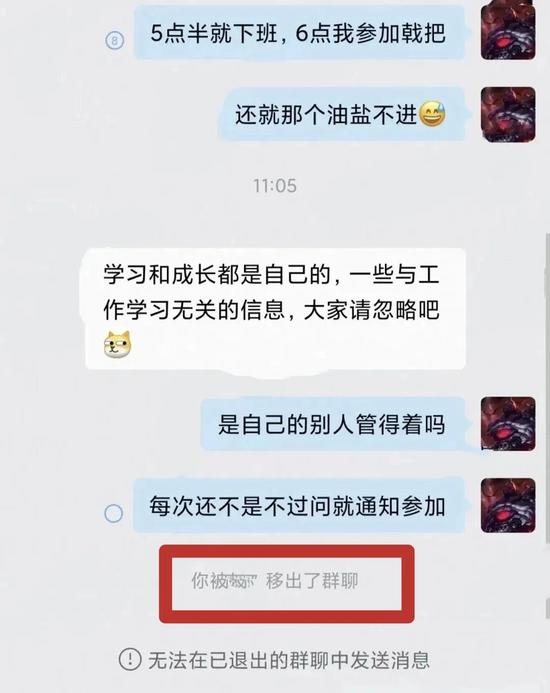550x693 pixels.
Task: Select the '是自己的别人管得着吗' message bubble
Action: [332, 424]
